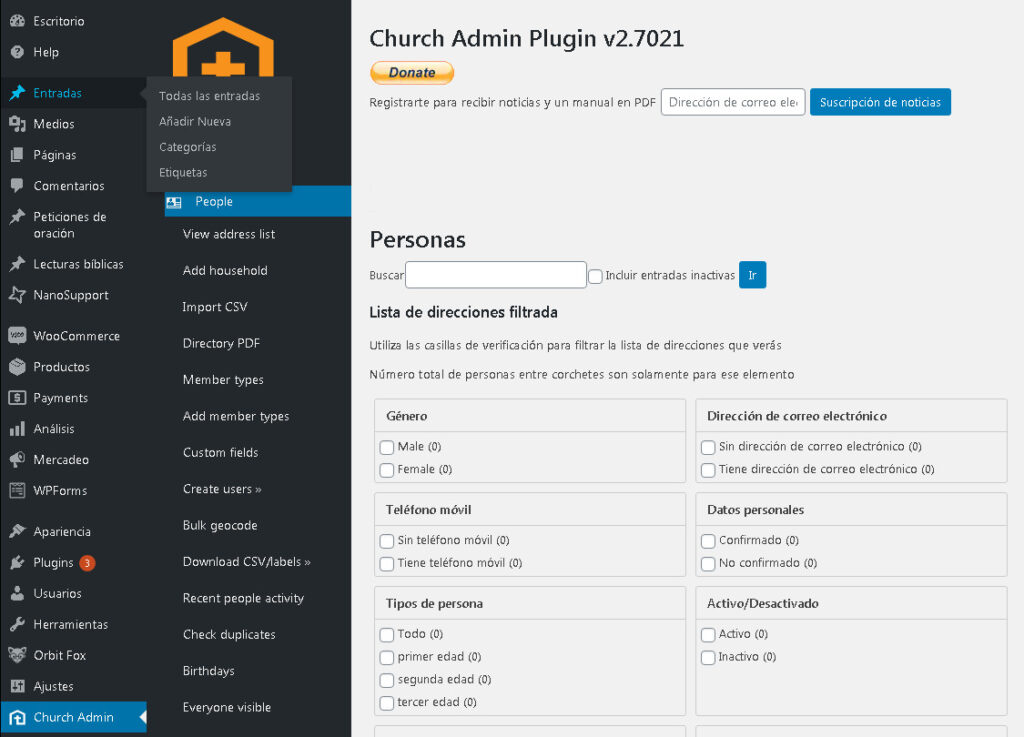
Task: Click the Escritorio dashboard icon
Action: click(x=17, y=21)
